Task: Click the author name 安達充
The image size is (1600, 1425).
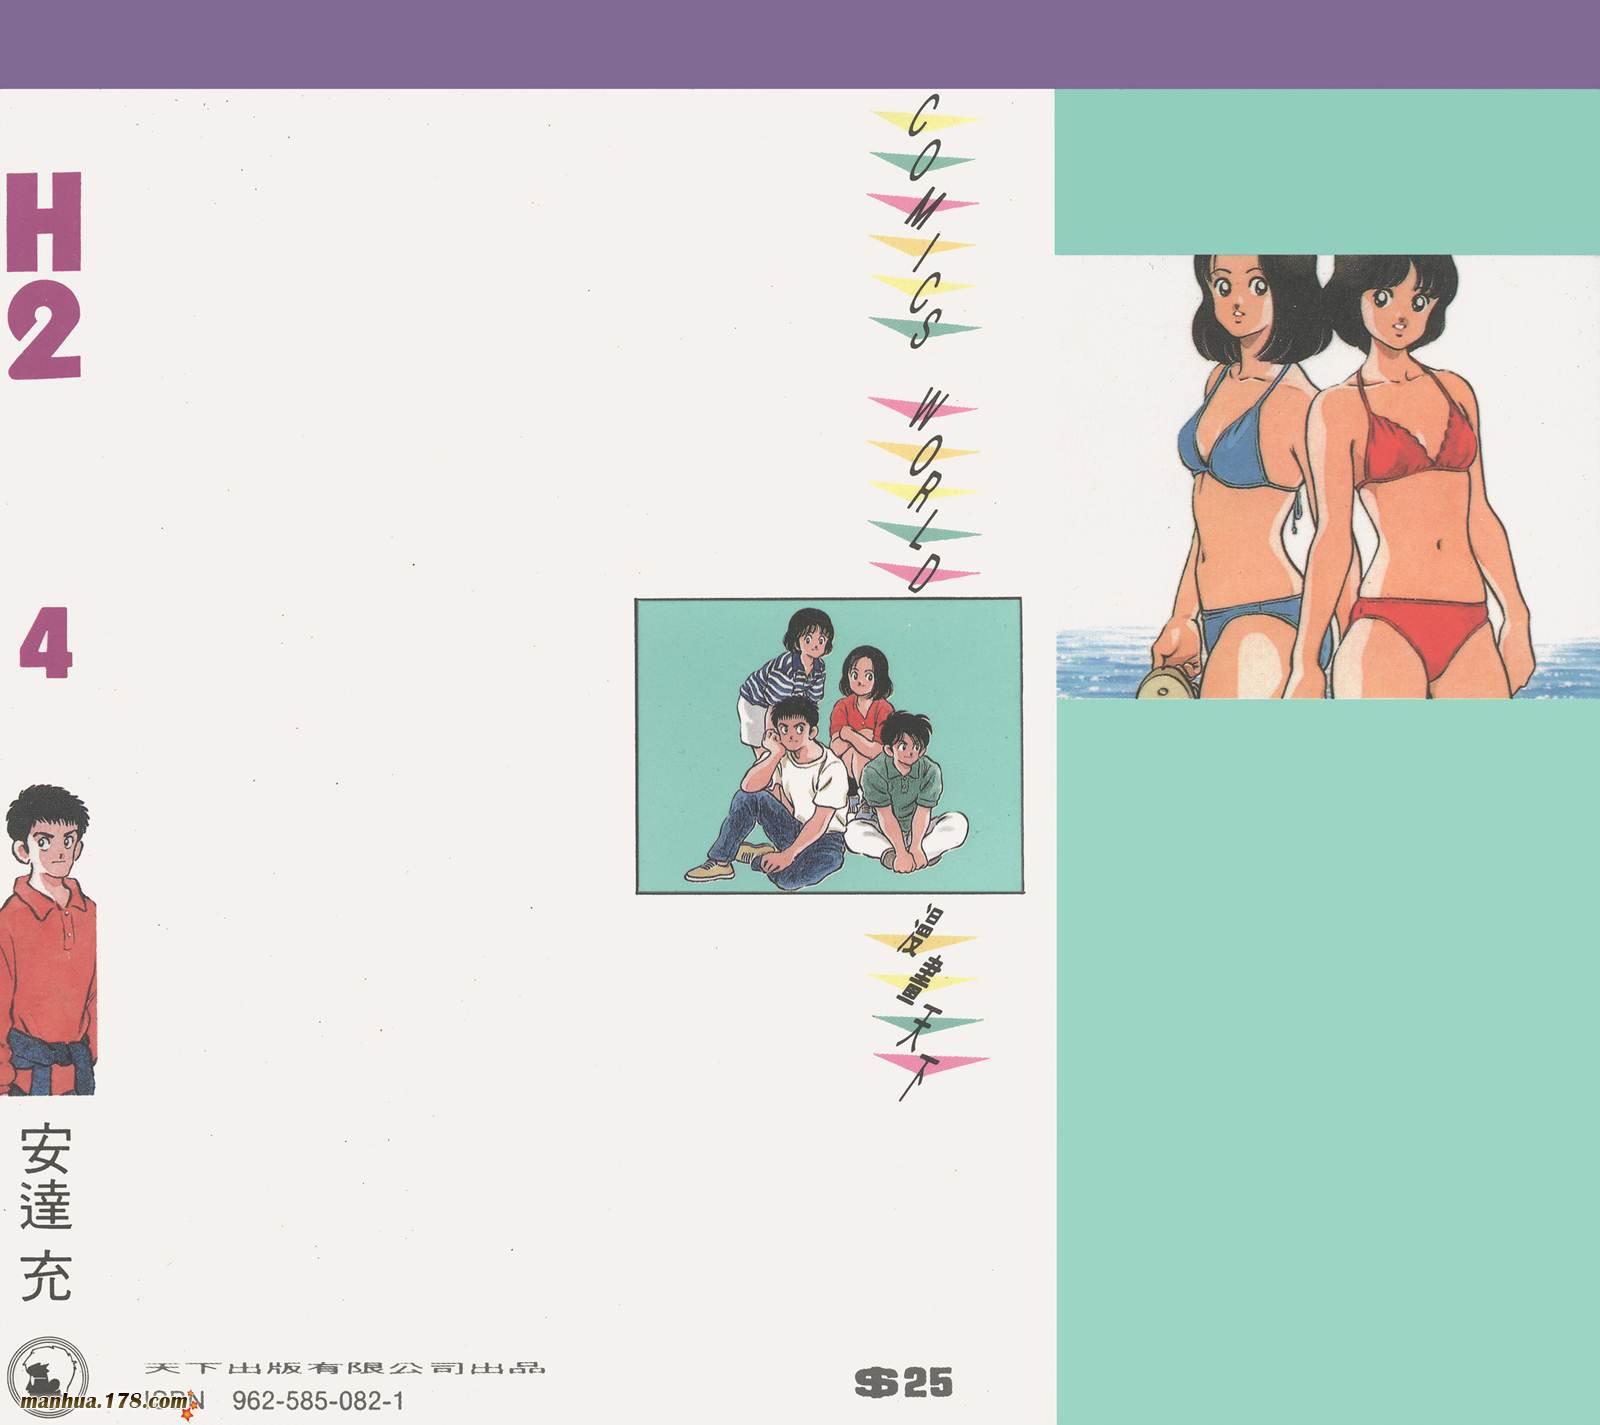Action: (x=46, y=1212)
